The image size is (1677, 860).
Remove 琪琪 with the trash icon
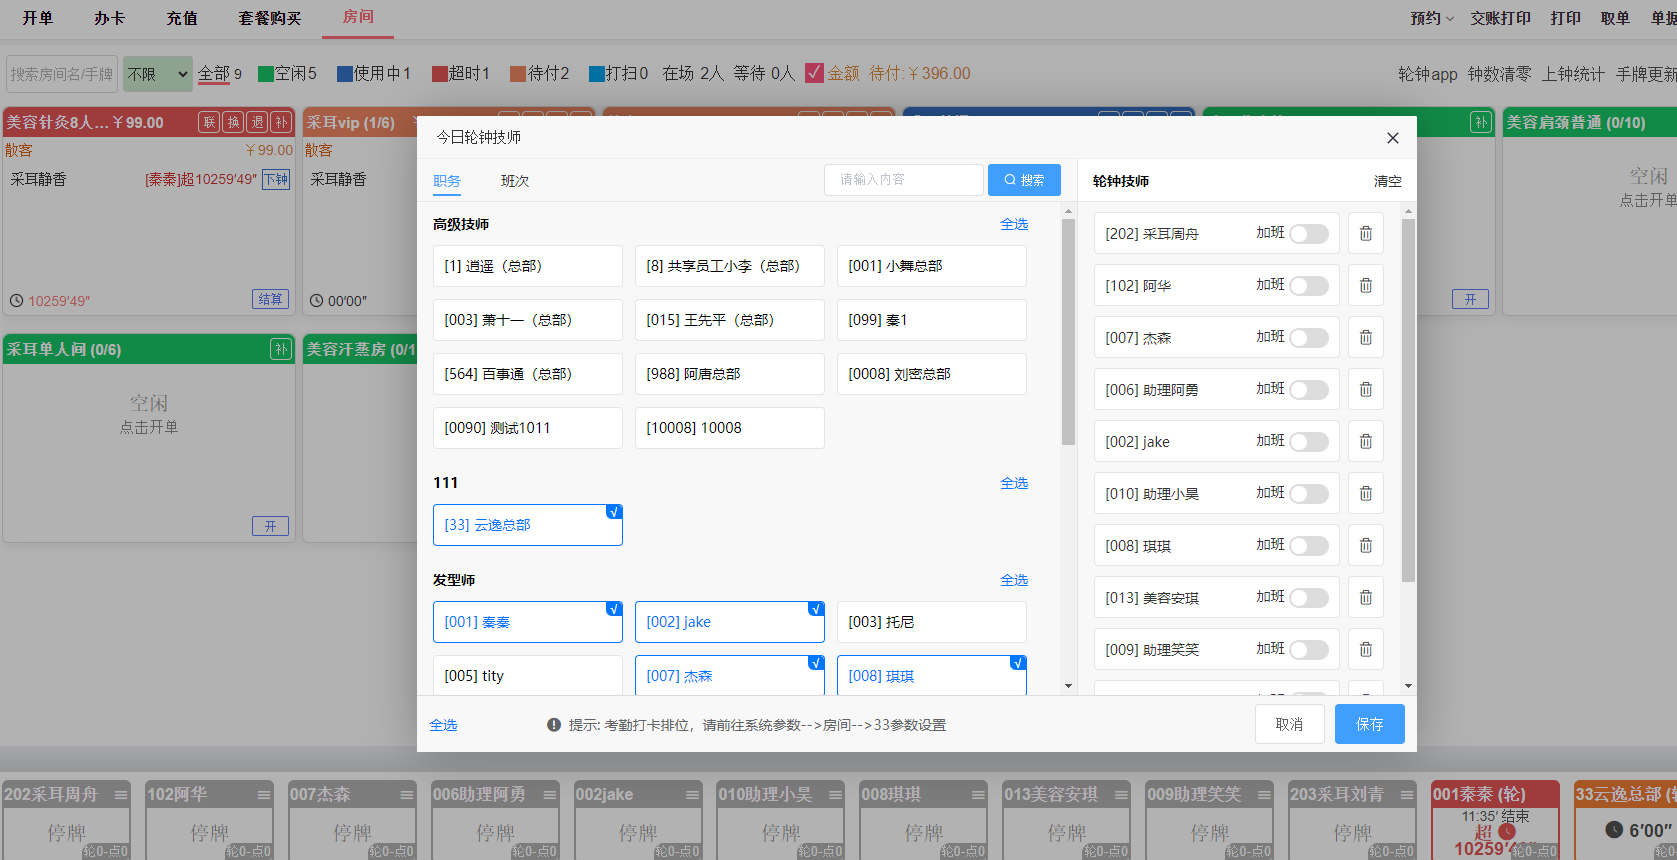coord(1365,546)
